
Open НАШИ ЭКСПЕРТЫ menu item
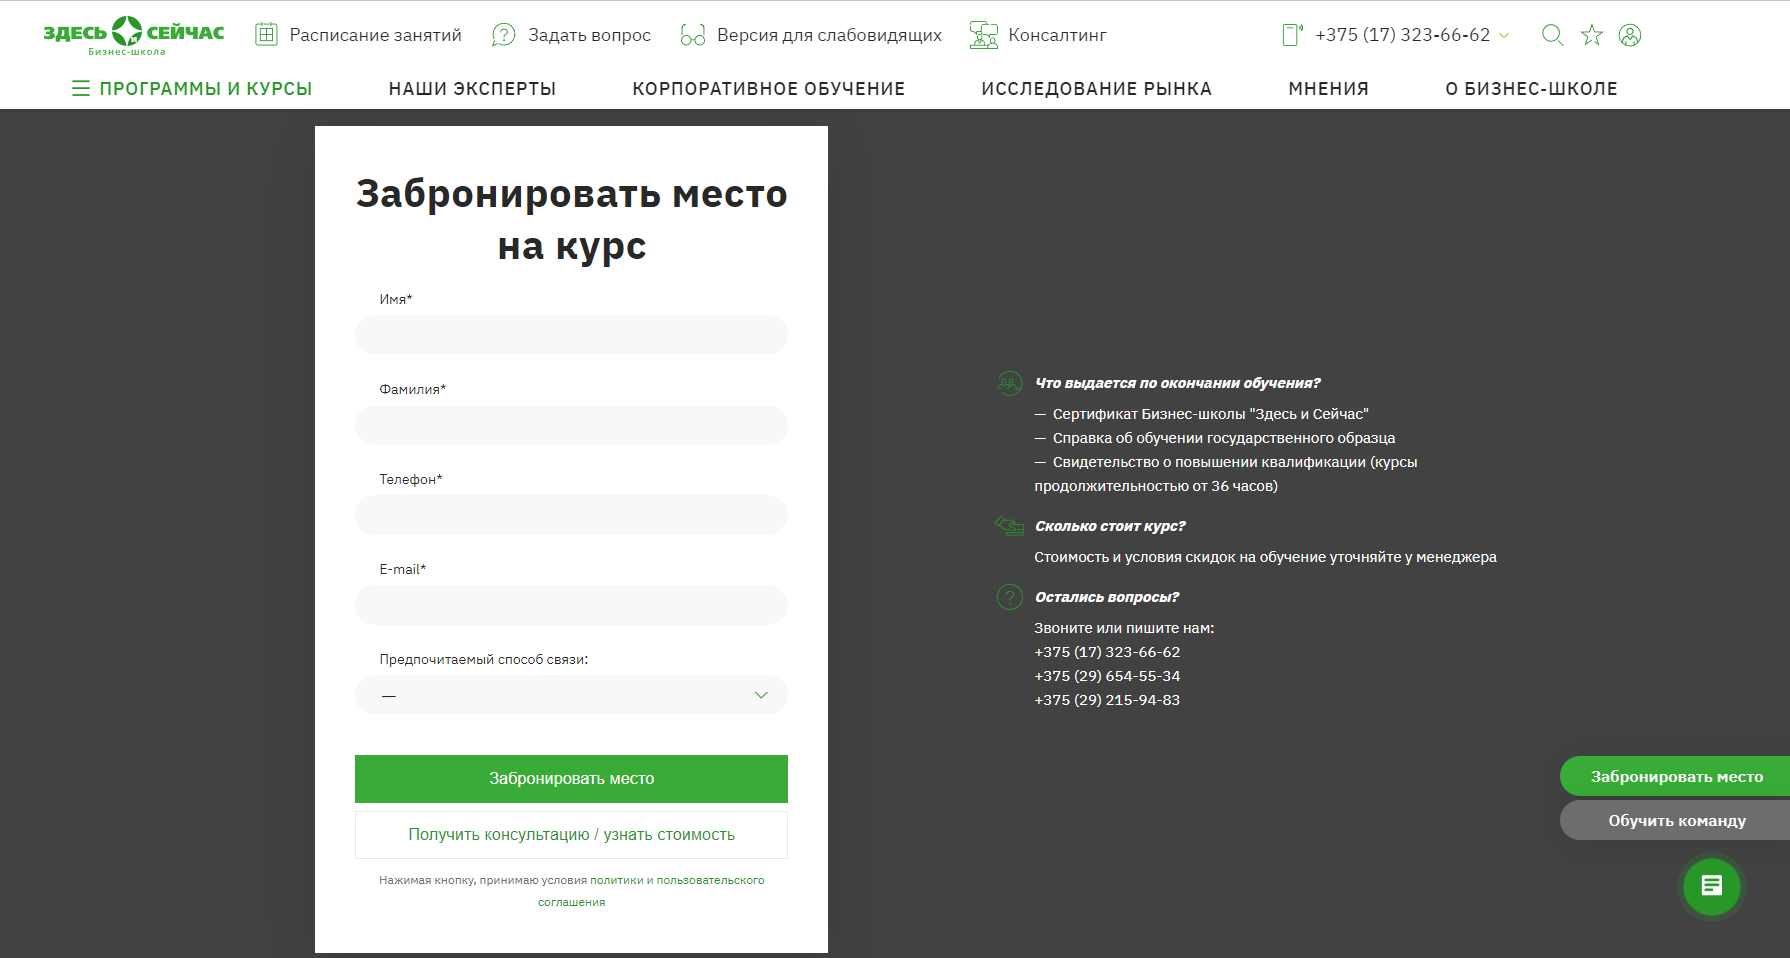(x=472, y=89)
